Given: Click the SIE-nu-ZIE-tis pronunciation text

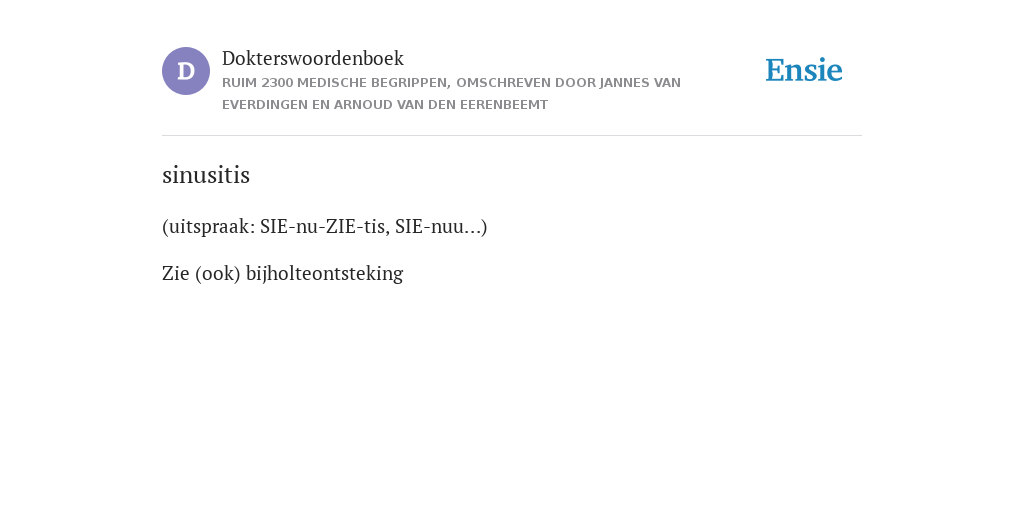Looking at the screenshot, I should [325, 227].
